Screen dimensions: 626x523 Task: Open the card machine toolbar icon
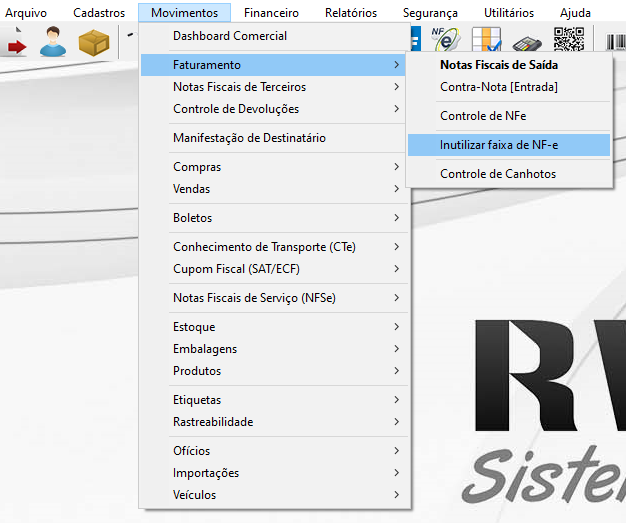tap(527, 43)
